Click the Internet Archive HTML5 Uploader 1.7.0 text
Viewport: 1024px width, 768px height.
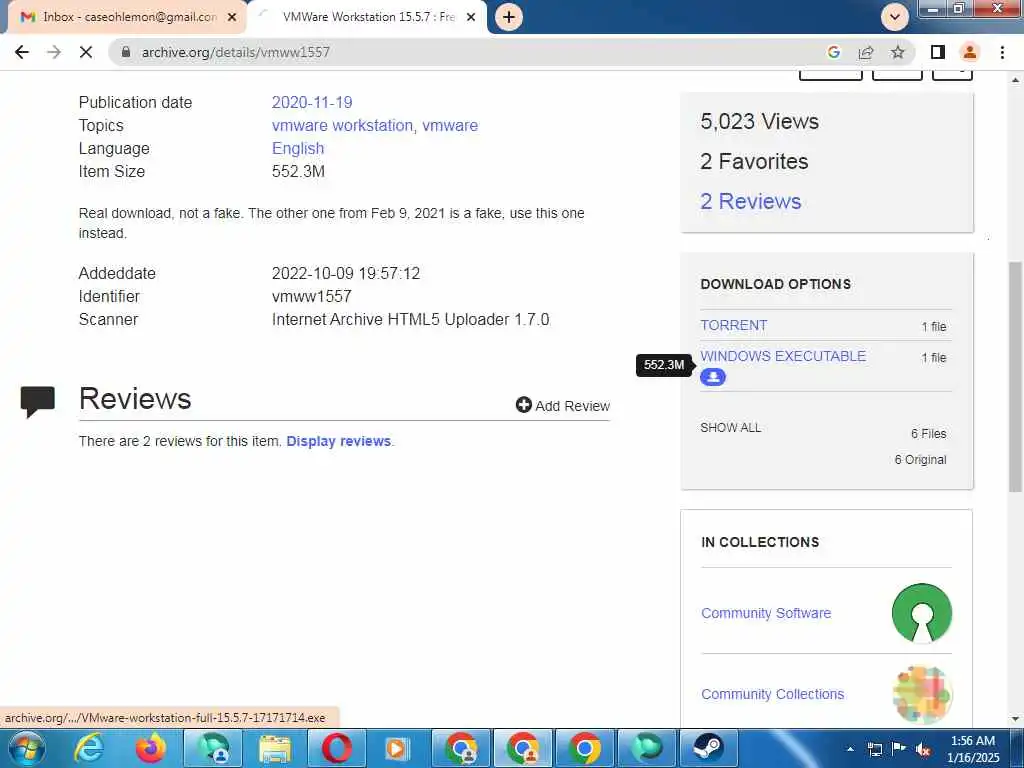[410, 319]
